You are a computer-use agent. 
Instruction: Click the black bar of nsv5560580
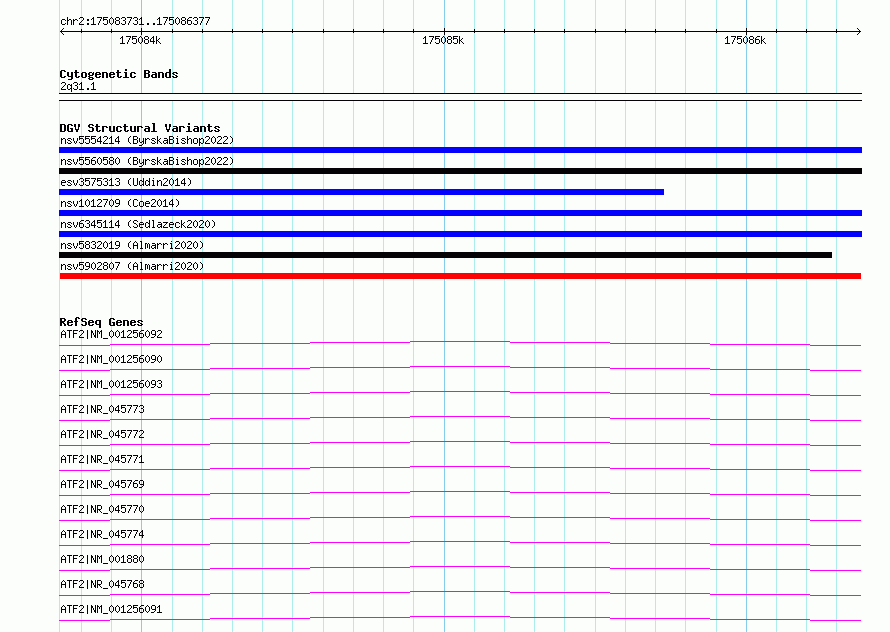point(460,171)
